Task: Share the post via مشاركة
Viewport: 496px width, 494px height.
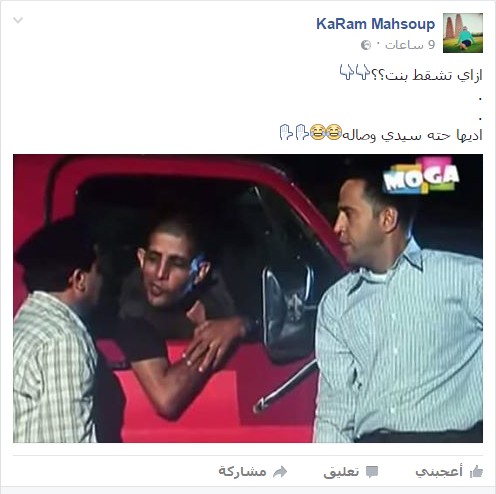Action: tap(242, 472)
